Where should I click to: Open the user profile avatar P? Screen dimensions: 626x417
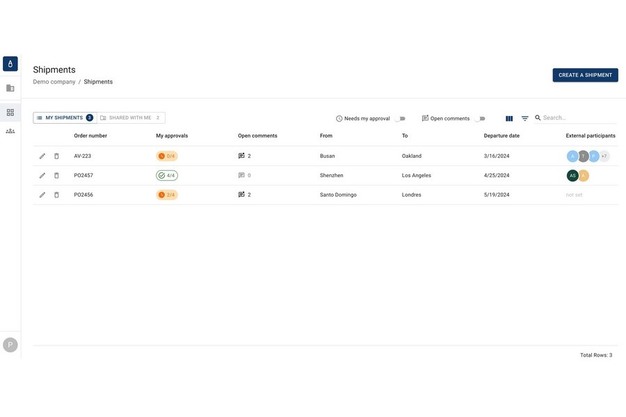[x=10, y=345]
